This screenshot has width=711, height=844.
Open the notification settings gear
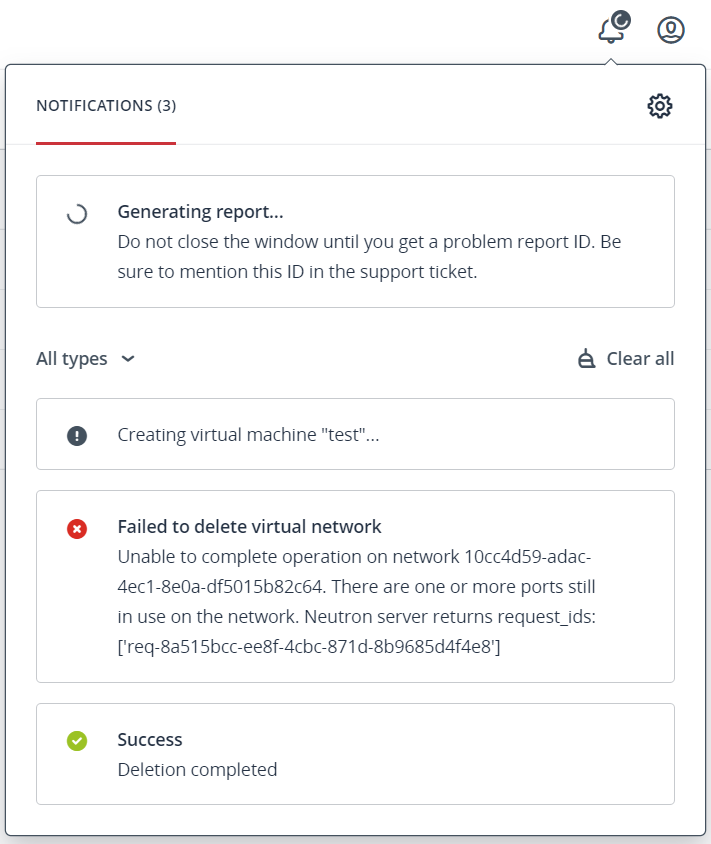(660, 105)
